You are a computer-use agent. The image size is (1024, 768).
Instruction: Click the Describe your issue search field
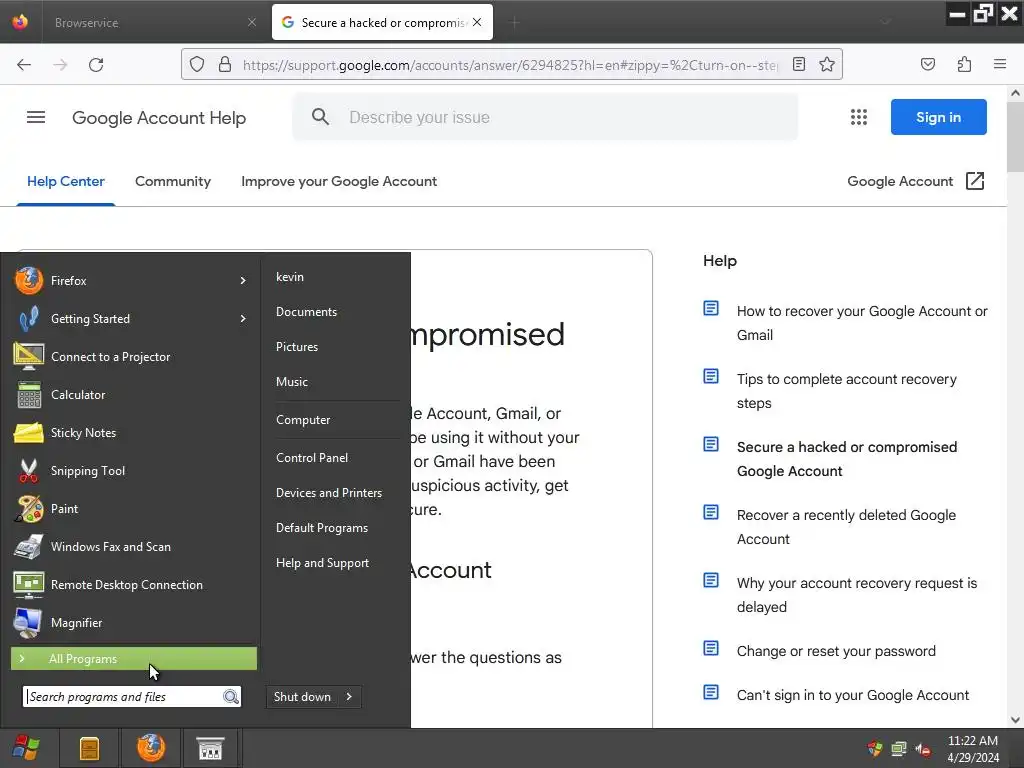(x=545, y=117)
